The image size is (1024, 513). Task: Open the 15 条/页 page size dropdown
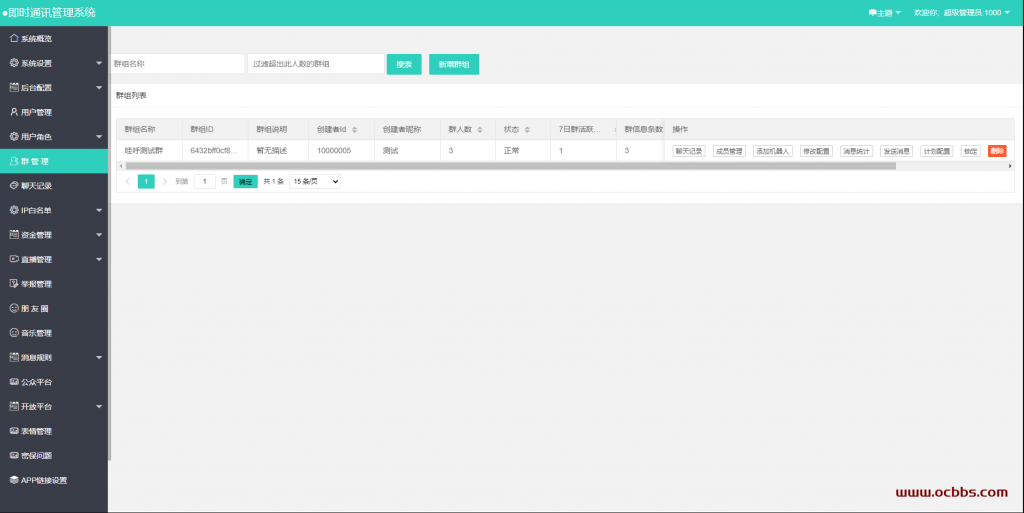[x=315, y=181]
